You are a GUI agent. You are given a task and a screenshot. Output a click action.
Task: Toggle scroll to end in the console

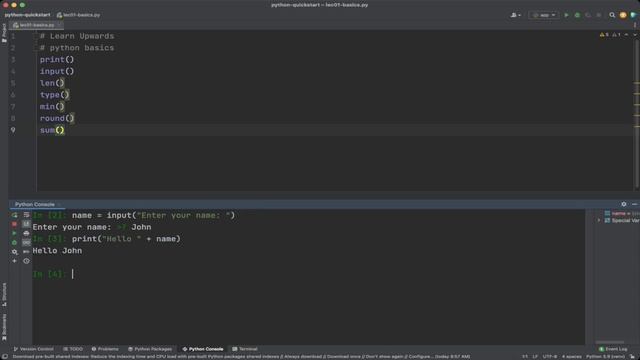[27, 224]
